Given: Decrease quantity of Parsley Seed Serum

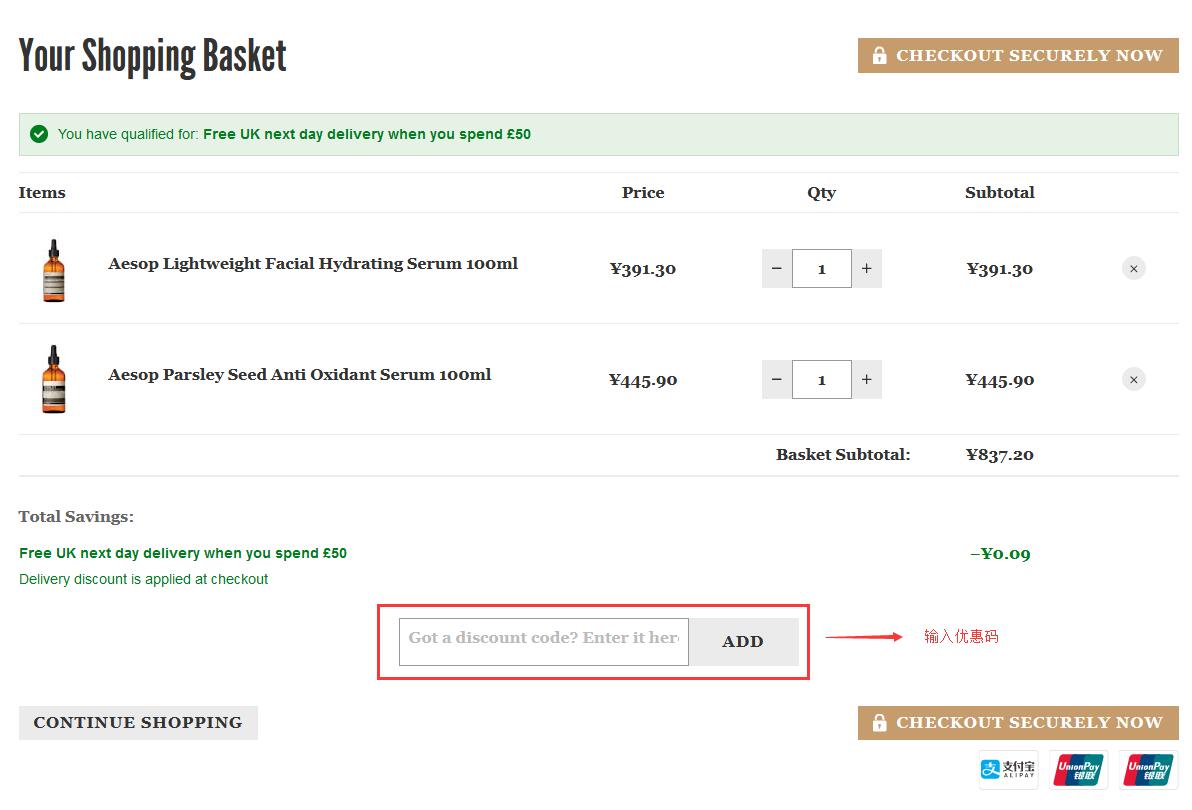Looking at the screenshot, I should point(777,379).
